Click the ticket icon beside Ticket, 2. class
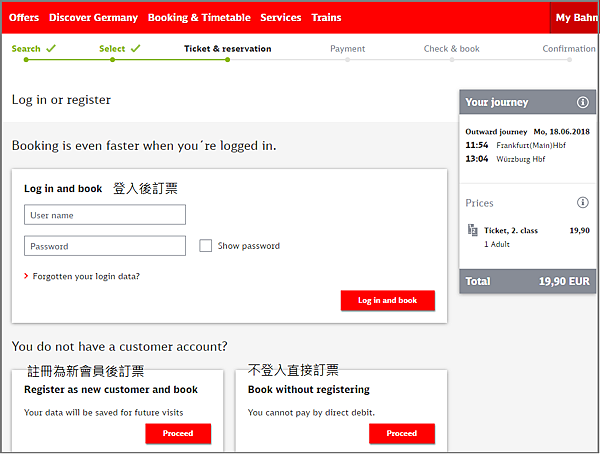 click(473, 230)
